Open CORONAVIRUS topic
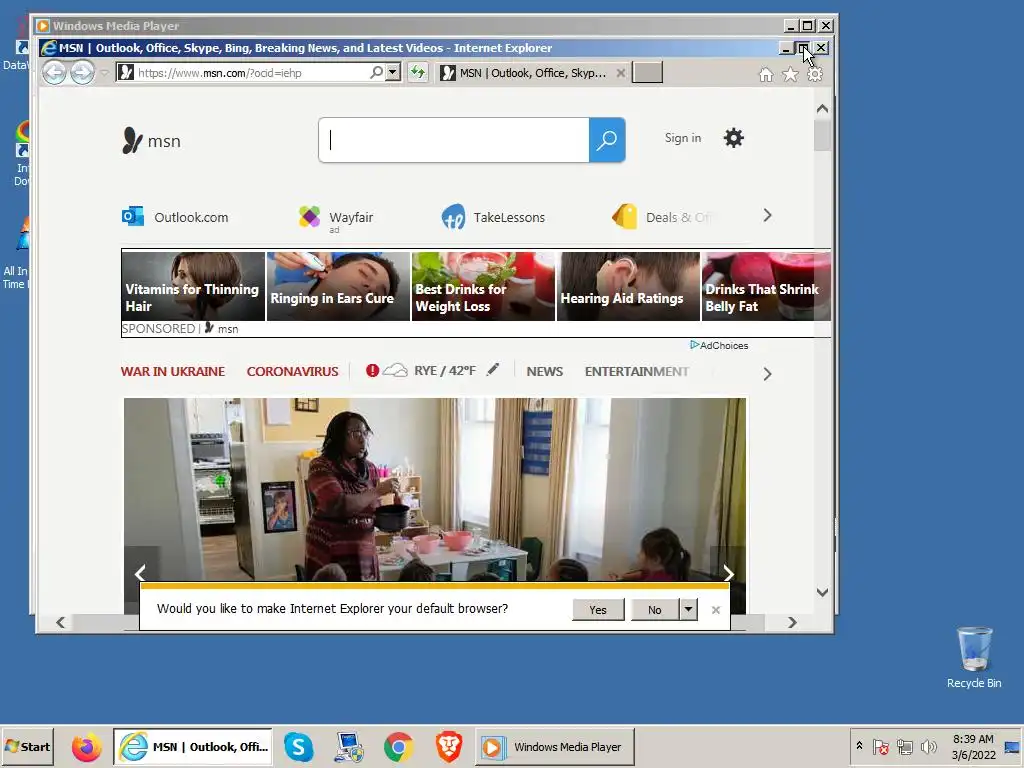Viewport: 1024px width, 768px height. coord(293,371)
